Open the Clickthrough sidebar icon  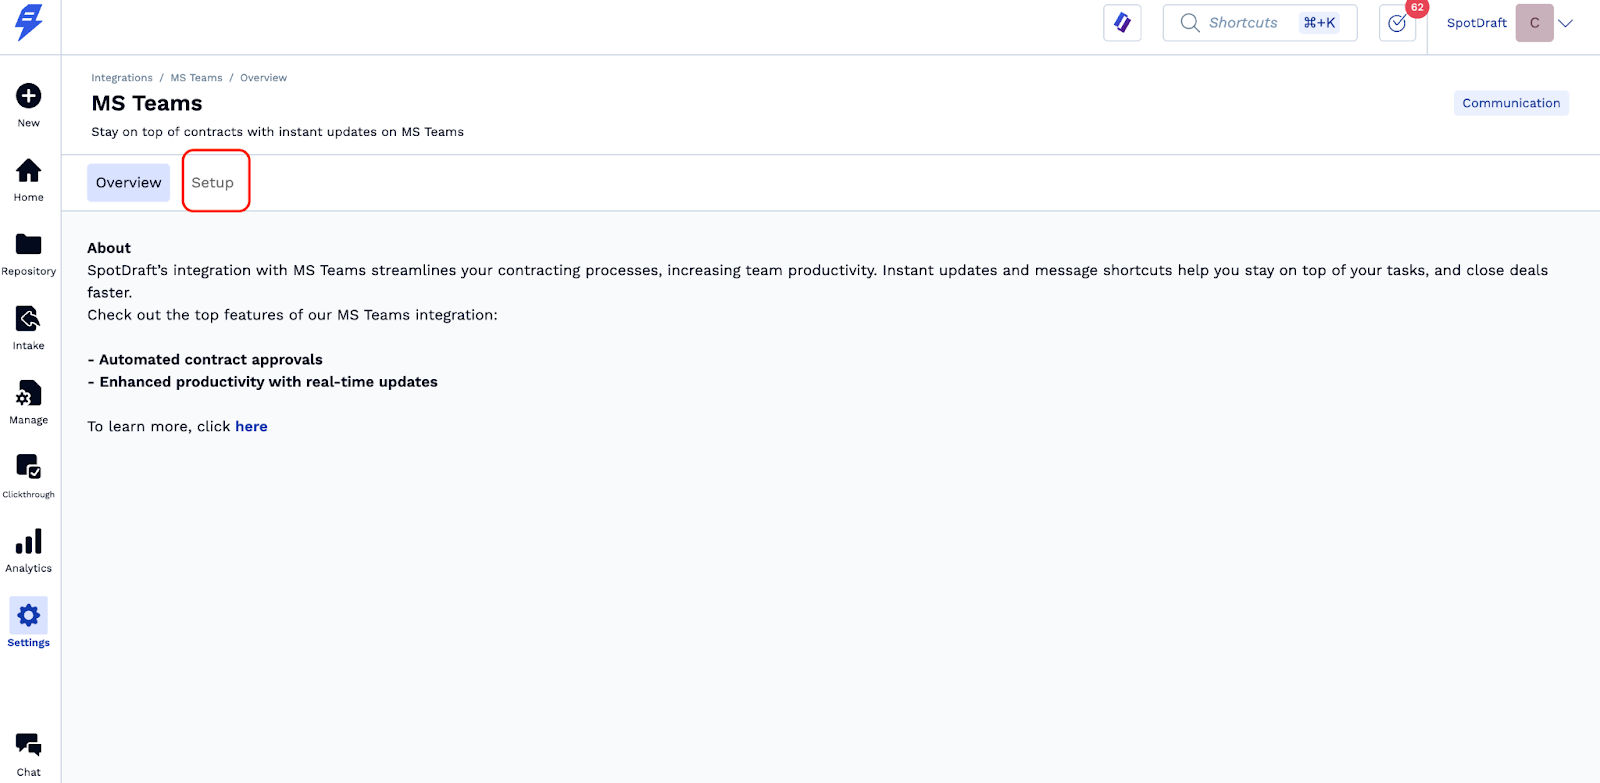29,467
